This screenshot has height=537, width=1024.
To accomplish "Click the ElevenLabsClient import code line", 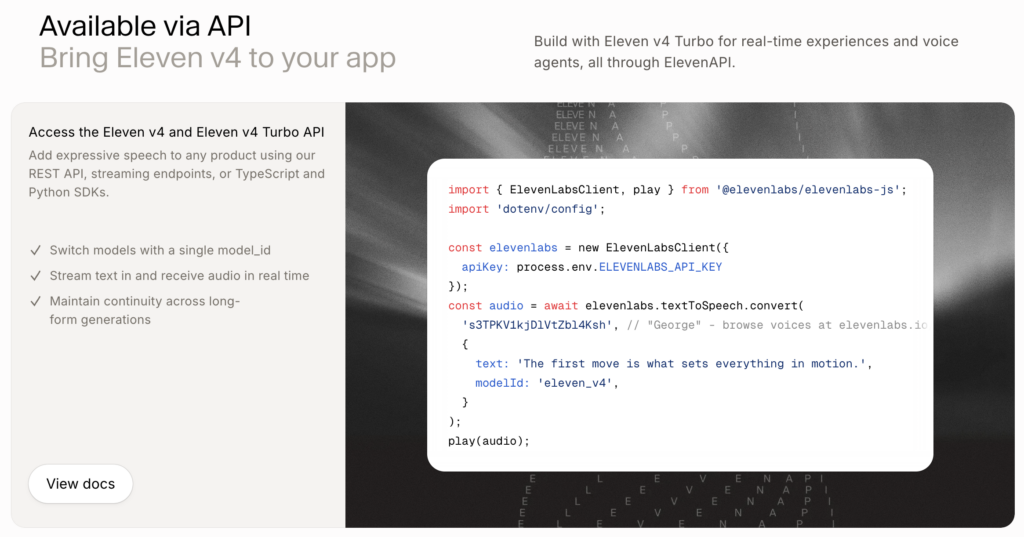I will pos(677,189).
